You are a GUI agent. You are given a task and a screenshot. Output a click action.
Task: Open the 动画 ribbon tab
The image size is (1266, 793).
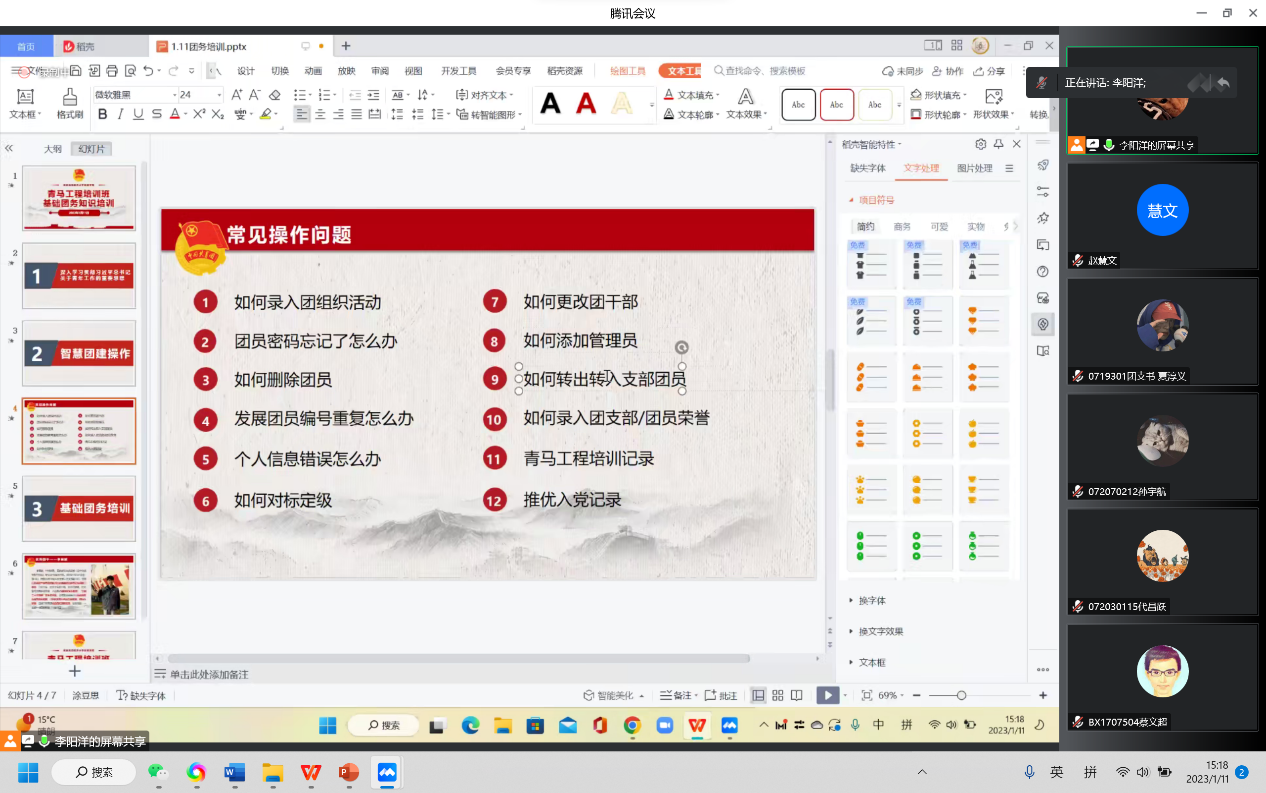pos(313,71)
